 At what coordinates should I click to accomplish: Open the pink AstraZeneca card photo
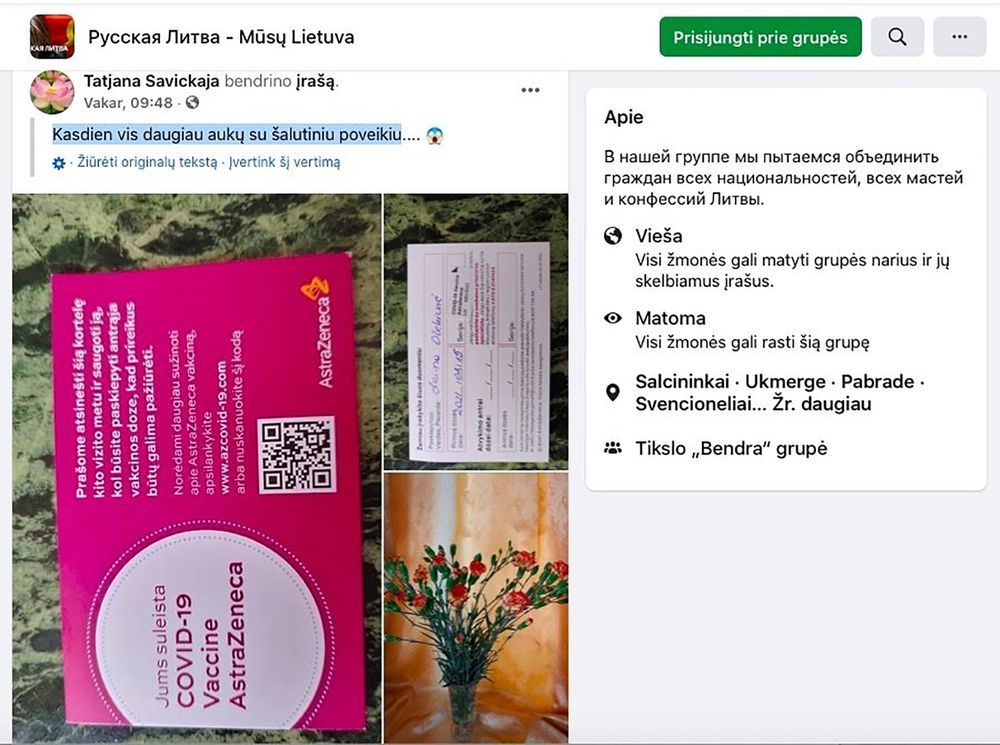(x=196, y=469)
